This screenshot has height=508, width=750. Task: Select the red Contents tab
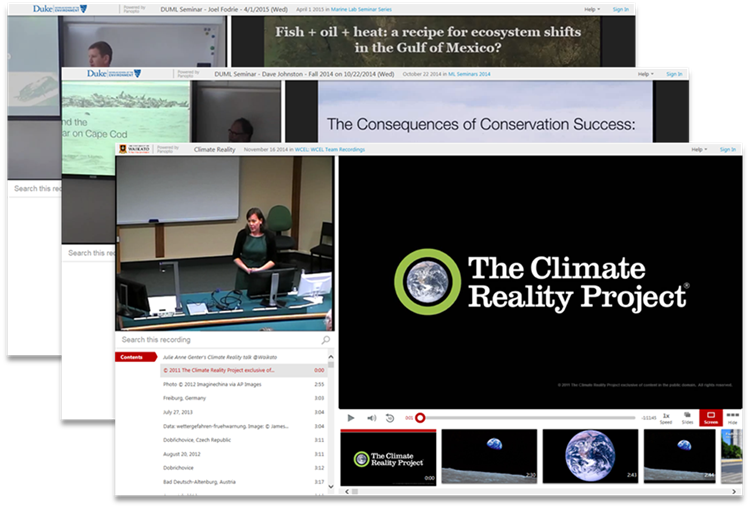click(x=136, y=357)
